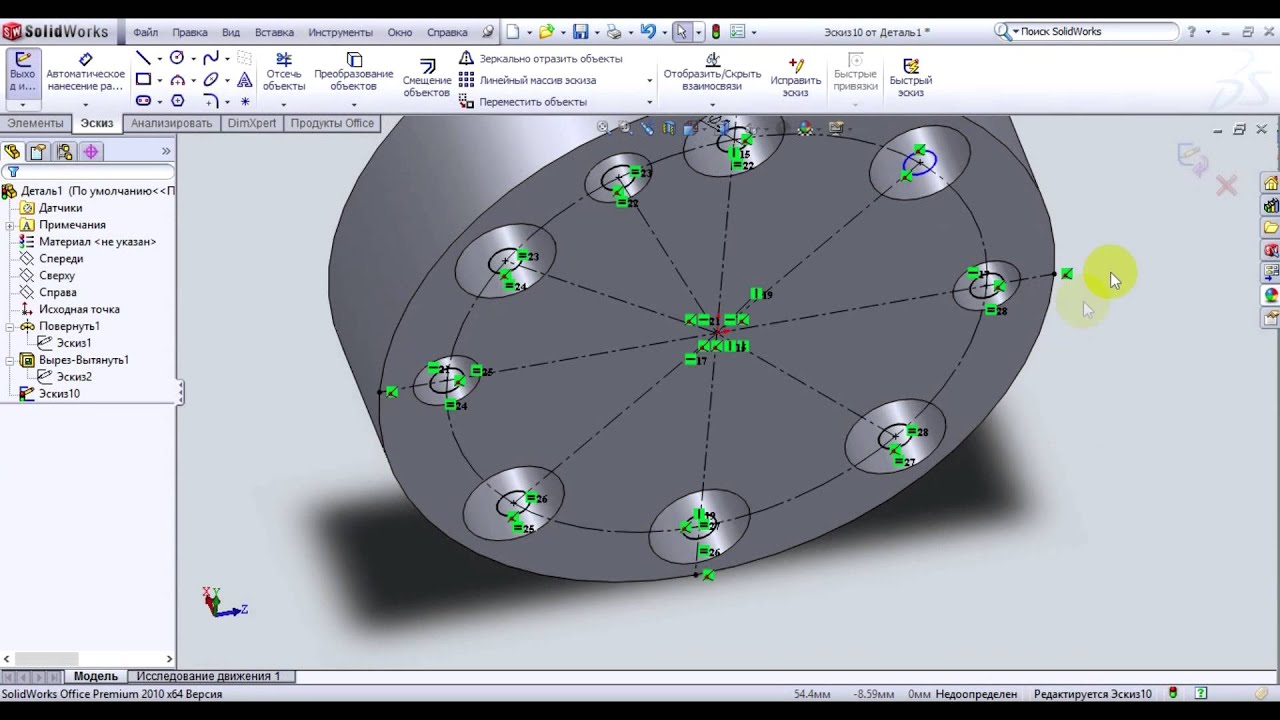Switch to the DimXpert tab
Viewport: 1280px width, 720px height.
(252, 123)
